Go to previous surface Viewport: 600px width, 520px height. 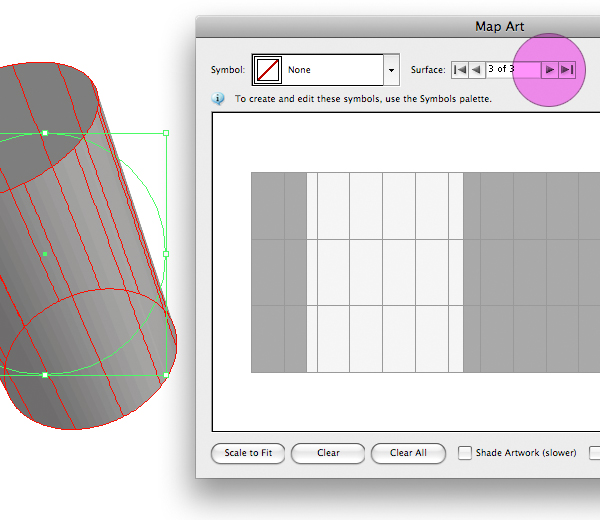tap(477, 70)
